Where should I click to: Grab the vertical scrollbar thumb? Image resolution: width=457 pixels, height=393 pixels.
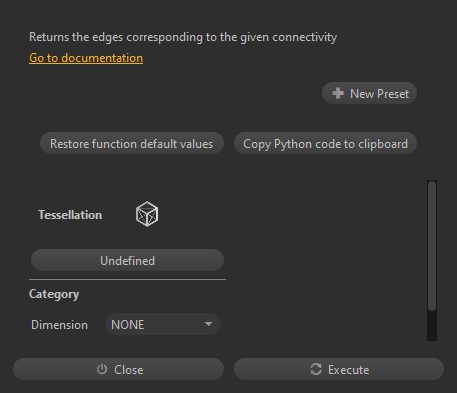(432, 246)
